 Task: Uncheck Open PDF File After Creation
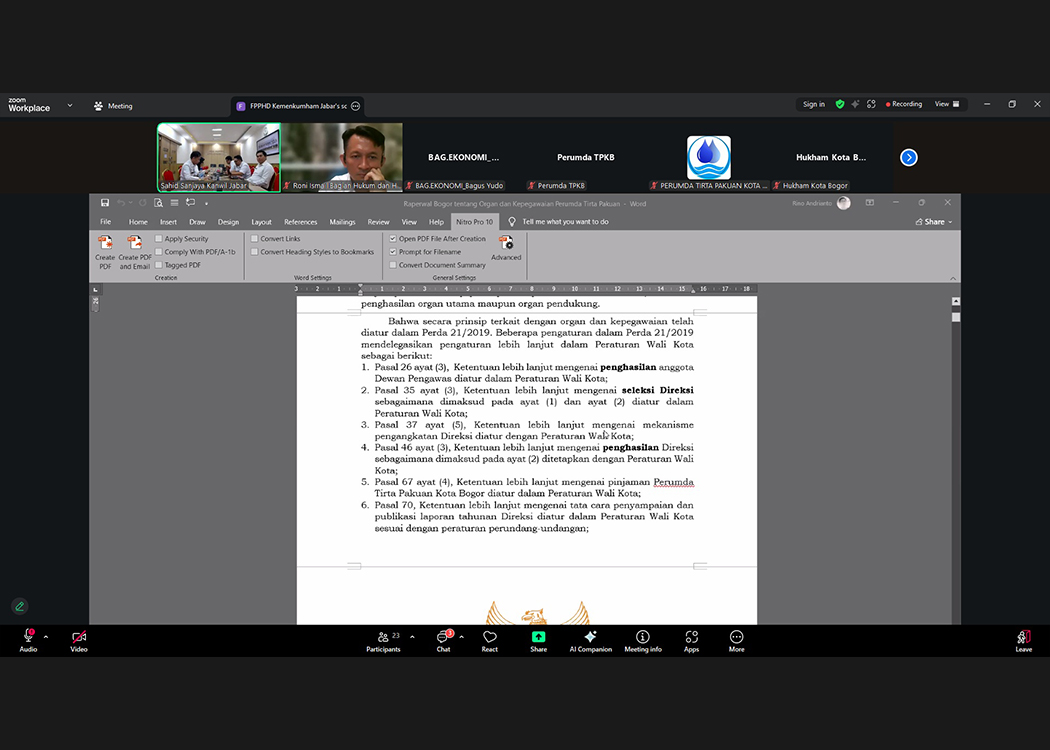pyautogui.click(x=393, y=239)
